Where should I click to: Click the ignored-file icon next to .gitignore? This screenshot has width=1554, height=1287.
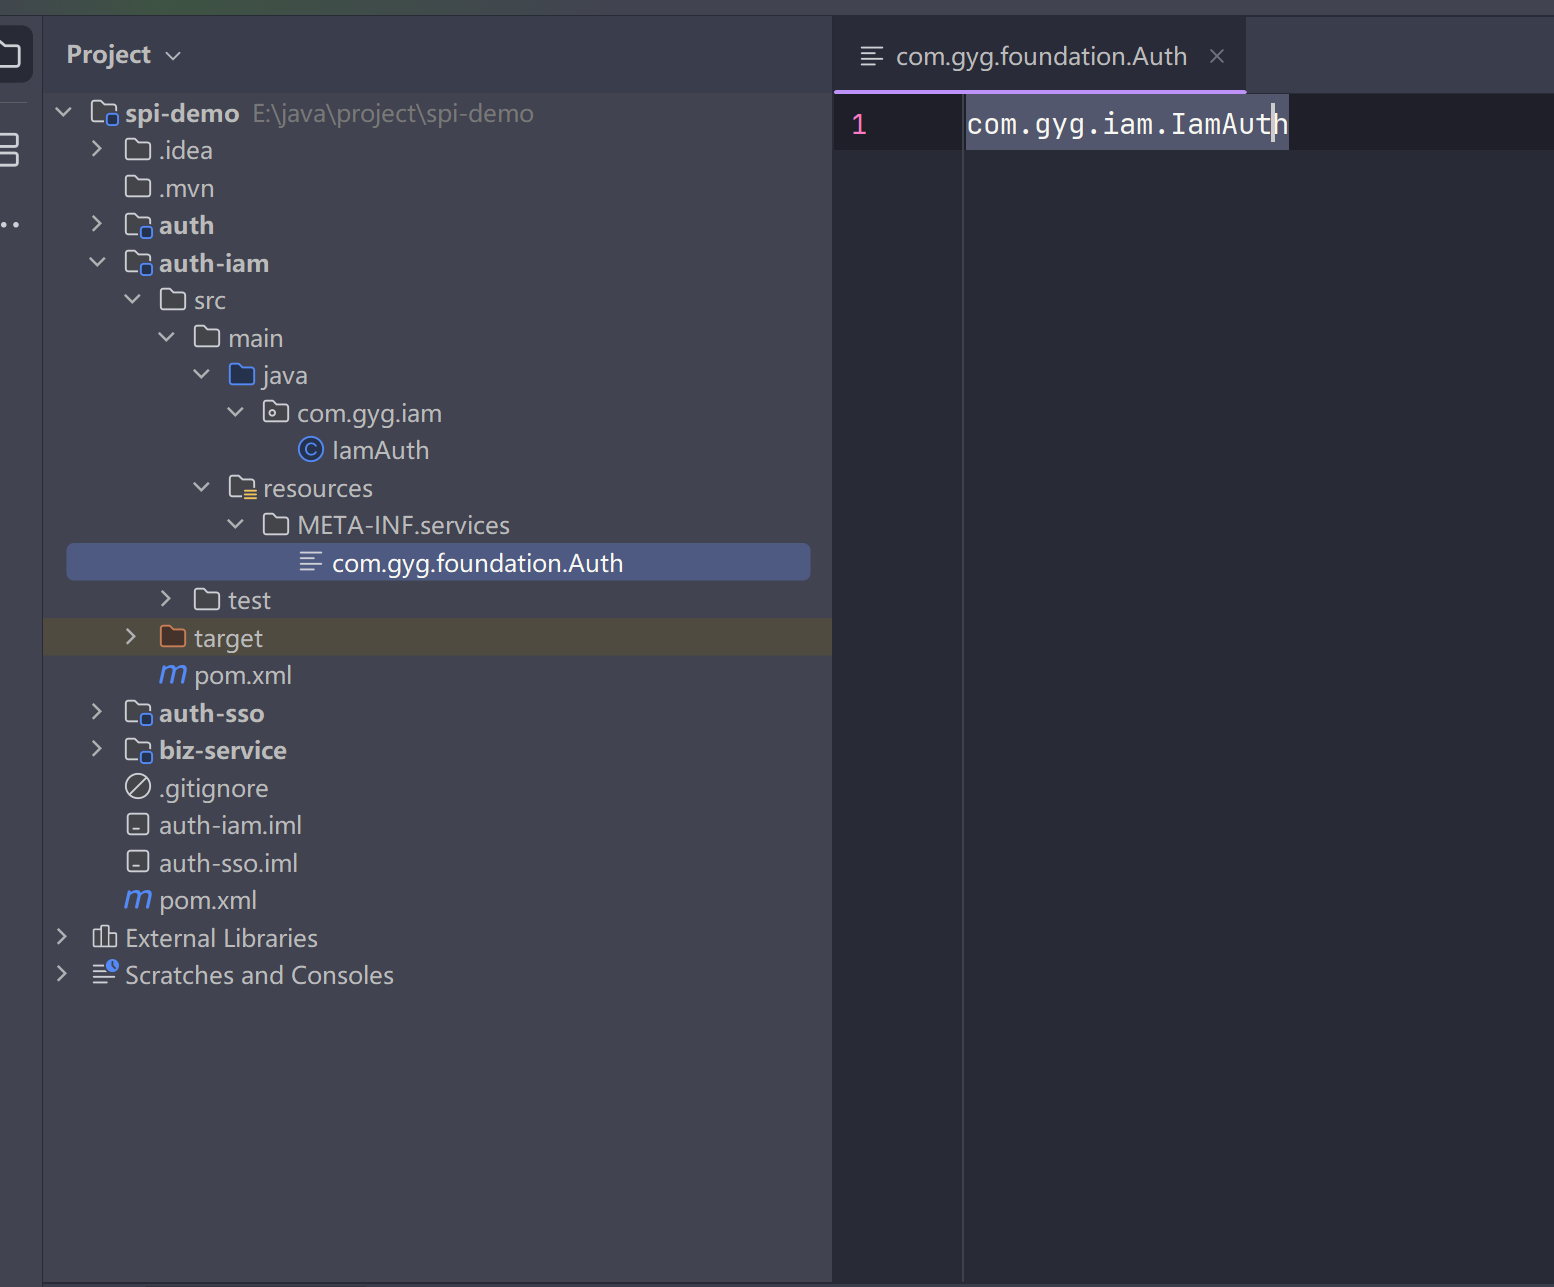pyautogui.click(x=138, y=787)
